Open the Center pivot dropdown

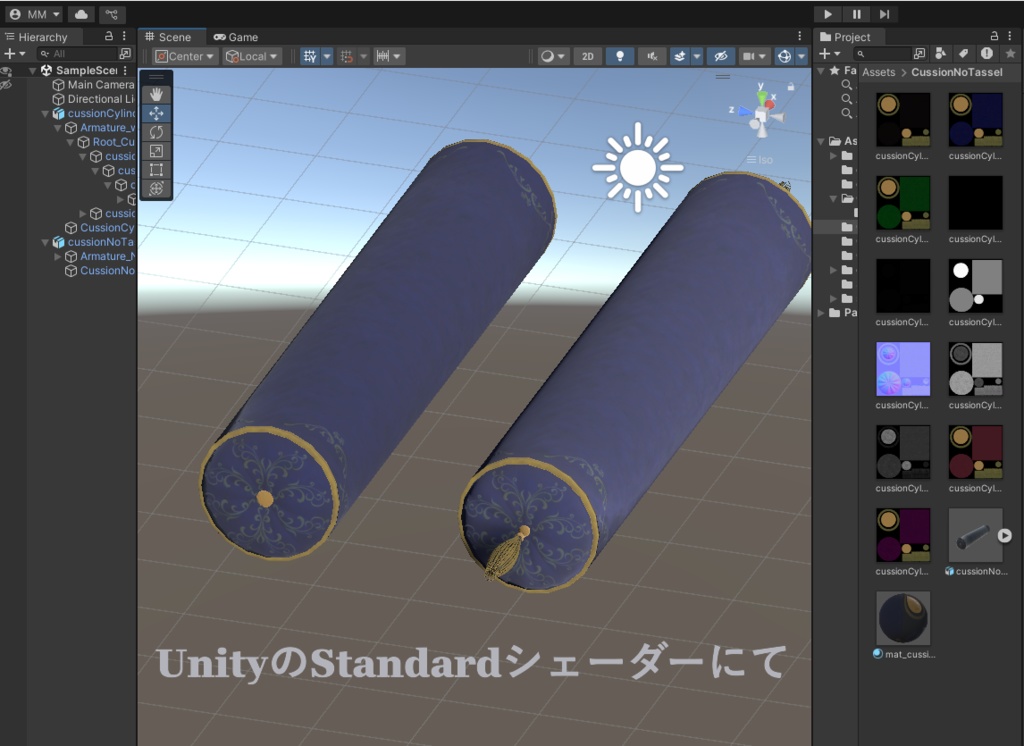(x=183, y=56)
